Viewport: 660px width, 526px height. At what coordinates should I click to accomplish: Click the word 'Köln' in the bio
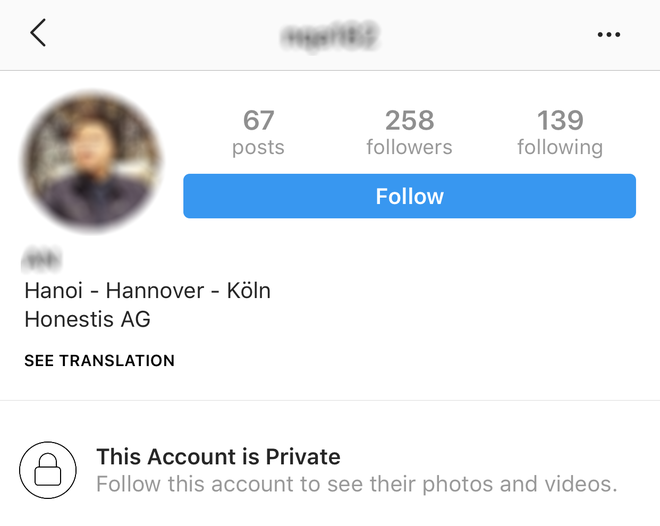click(249, 291)
